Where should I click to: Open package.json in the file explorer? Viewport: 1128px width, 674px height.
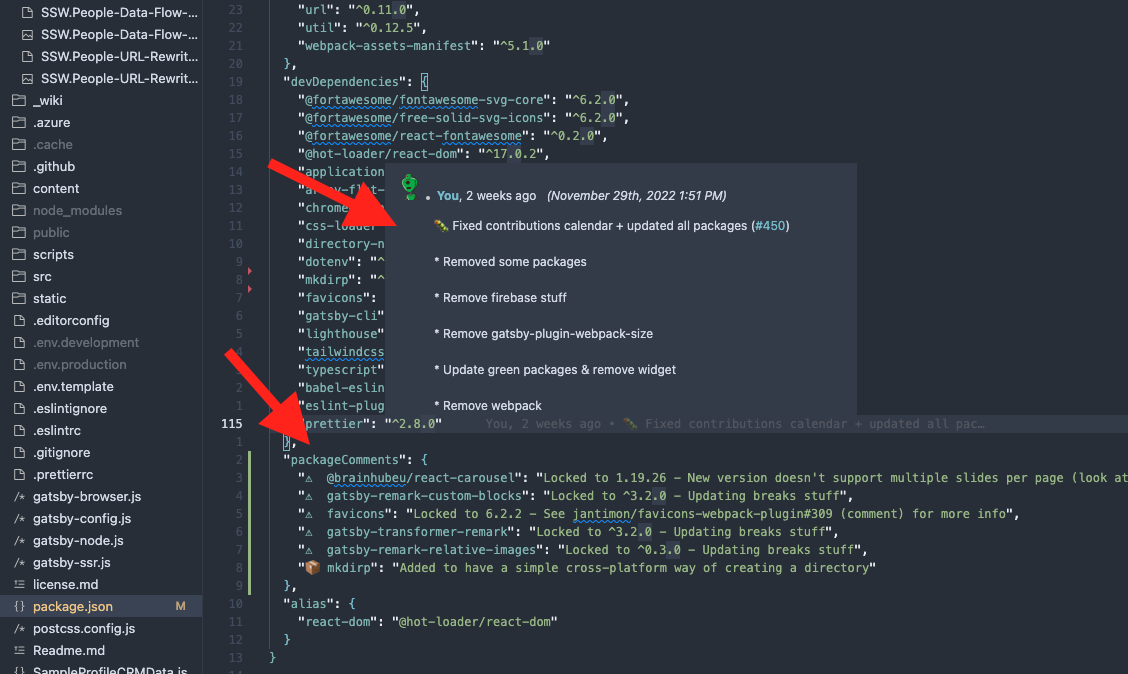[x=72, y=606]
